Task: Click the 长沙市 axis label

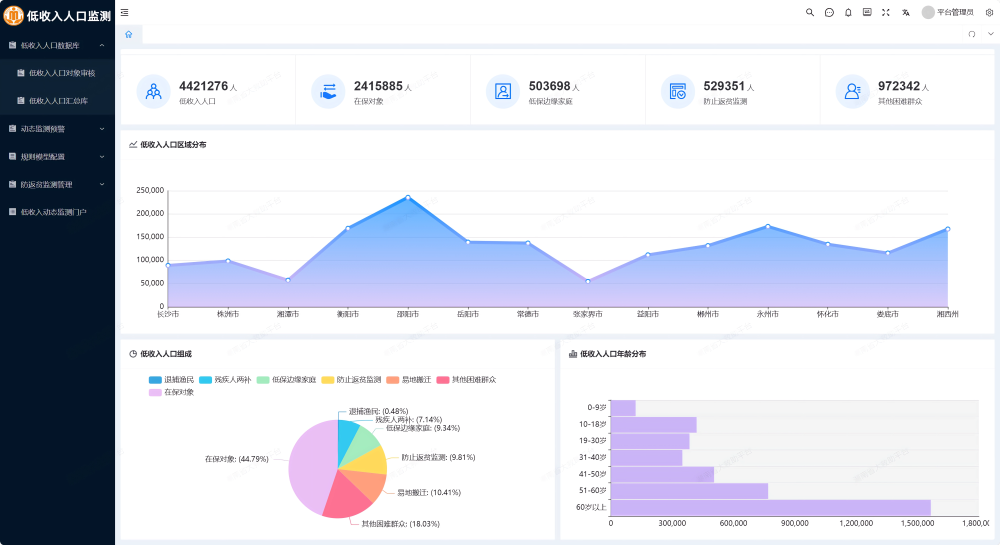Action: pos(168,314)
